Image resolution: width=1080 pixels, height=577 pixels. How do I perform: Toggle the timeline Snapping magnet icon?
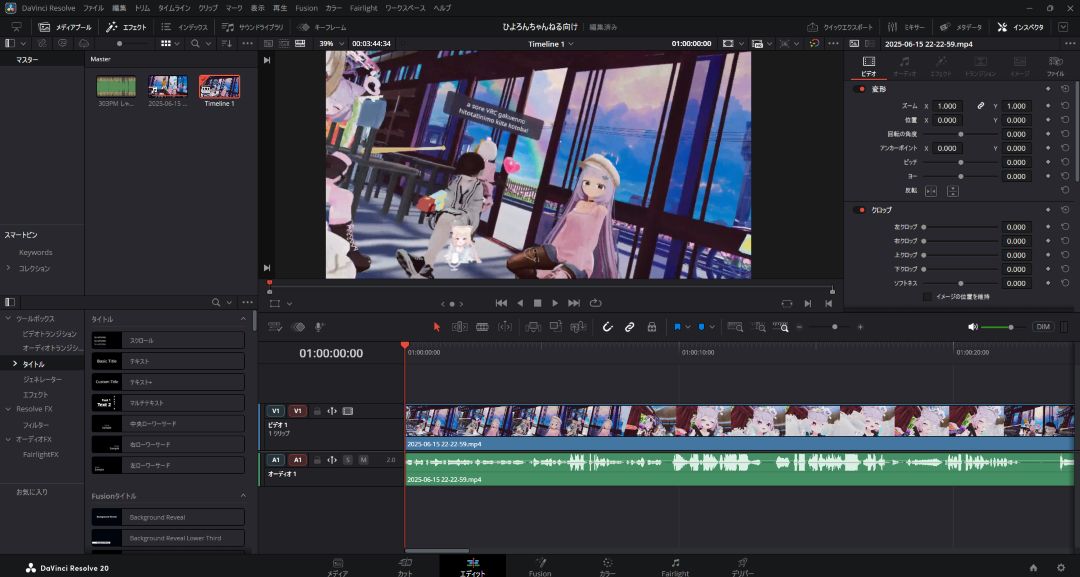tap(607, 327)
